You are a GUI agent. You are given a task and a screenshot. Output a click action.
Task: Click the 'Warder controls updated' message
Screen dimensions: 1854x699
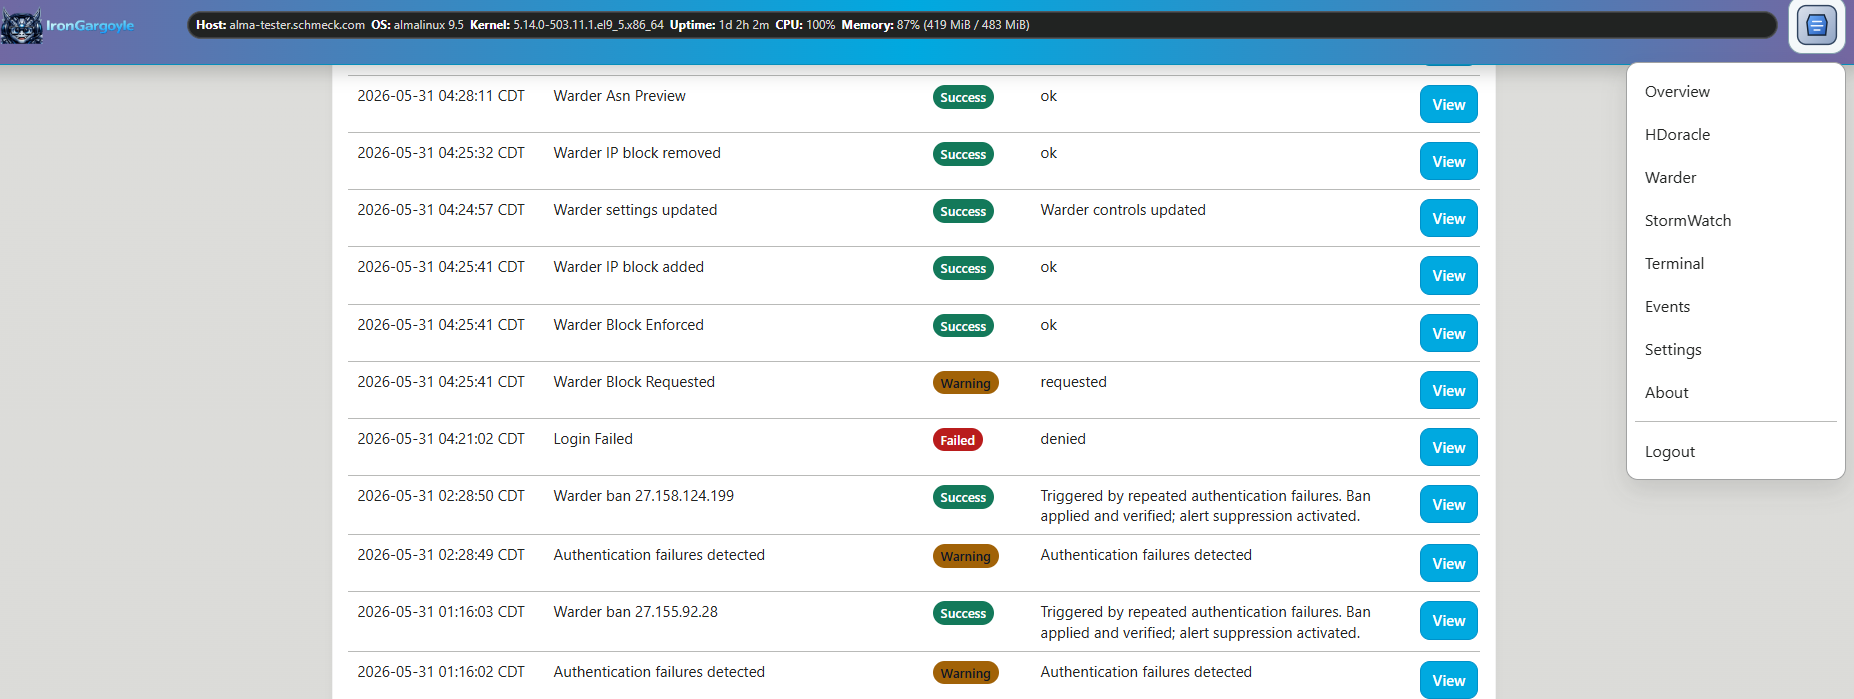tap(1122, 210)
